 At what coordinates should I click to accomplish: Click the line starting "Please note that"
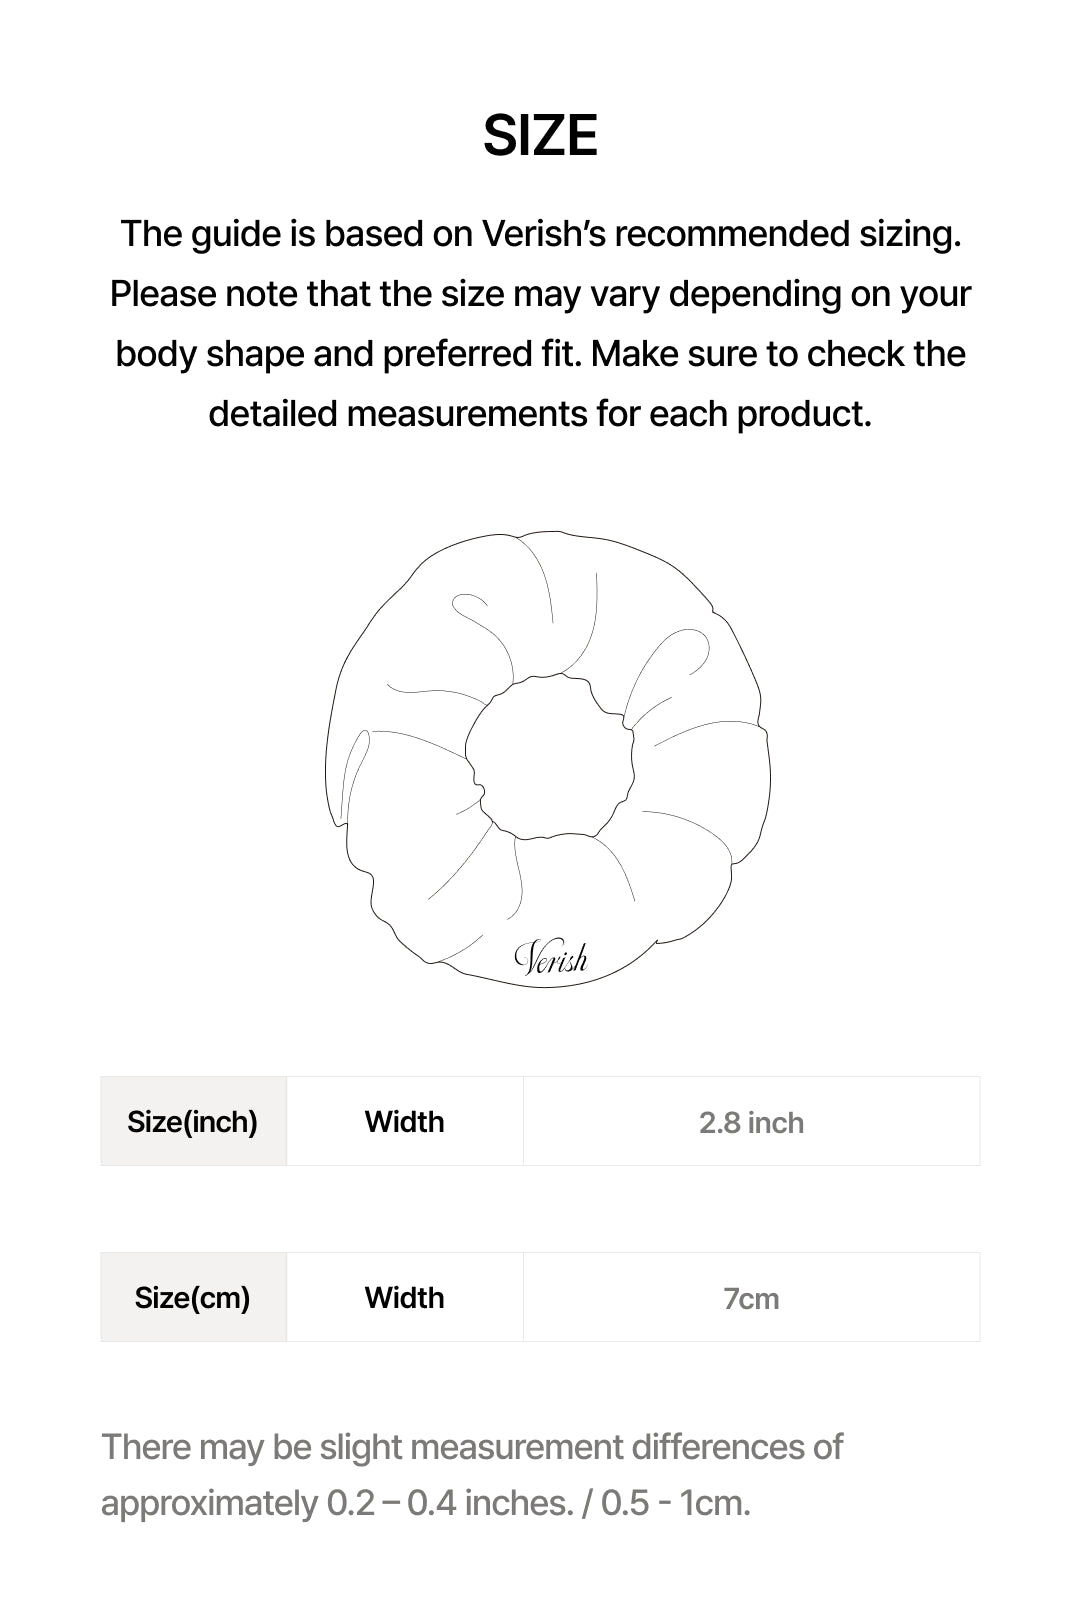point(540,294)
